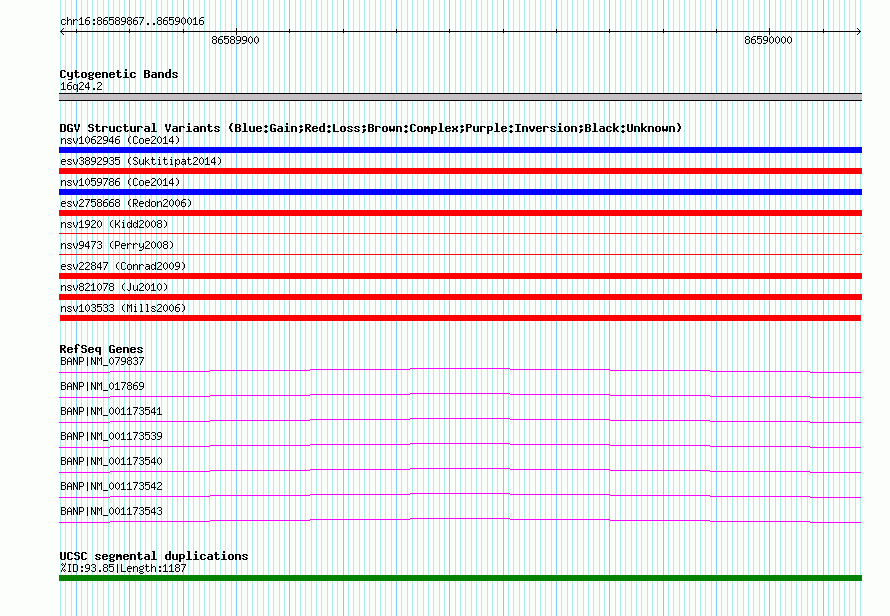This screenshot has width=890, height=616.
Task: Open variant esv2758668 (Redon2006) label
Action: click(126, 203)
